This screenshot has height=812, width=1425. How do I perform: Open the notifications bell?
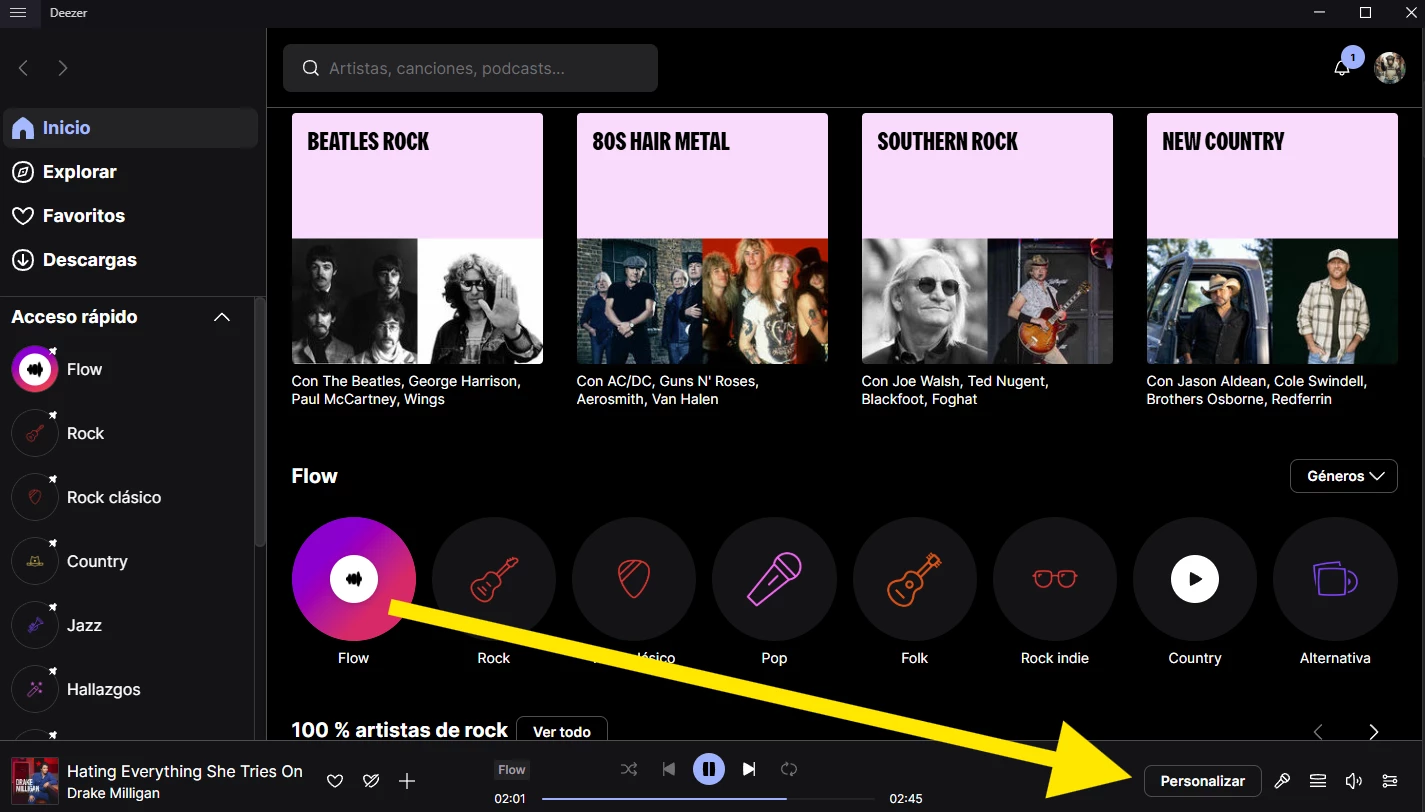(1342, 68)
